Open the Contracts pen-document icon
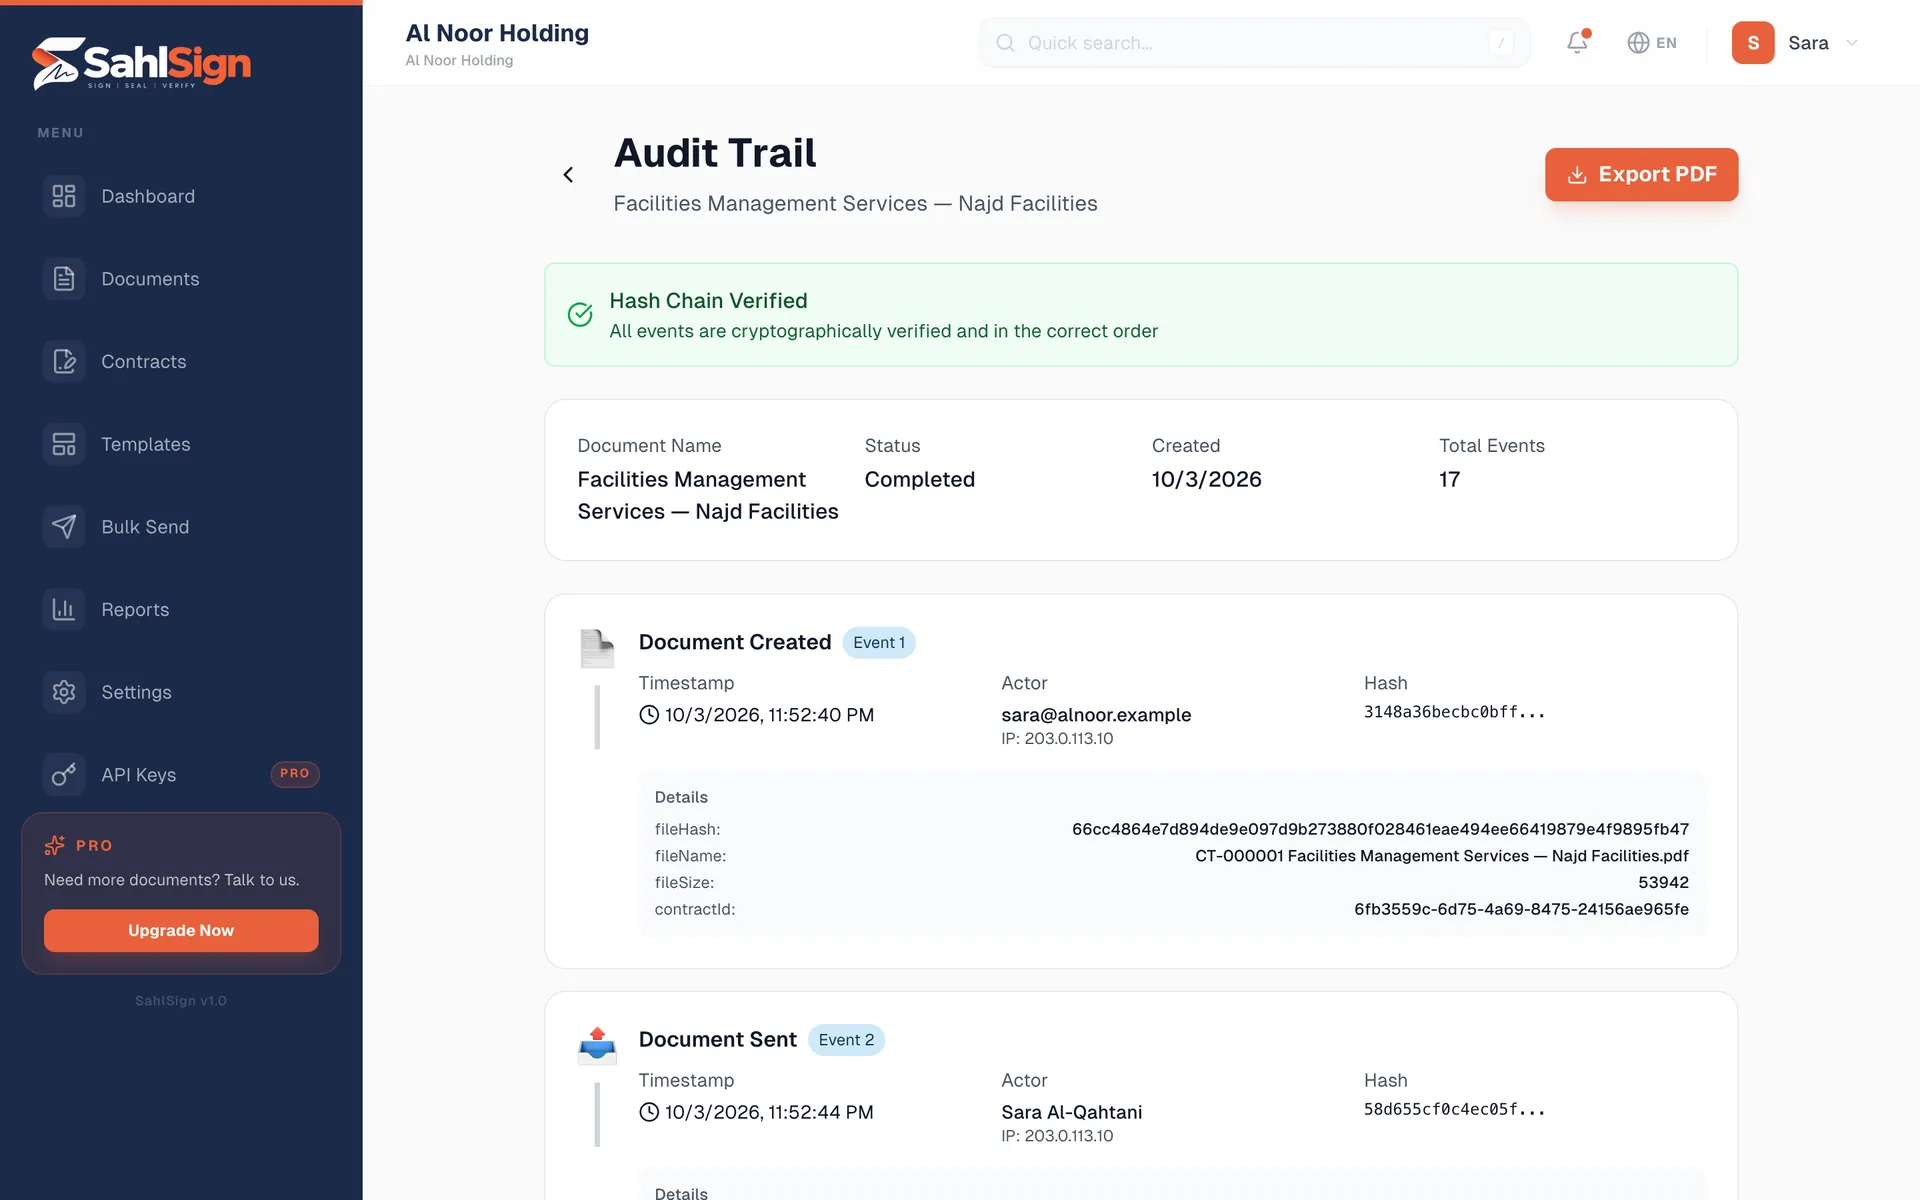Screen dimensions: 1920x1200 [x=64, y=361]
